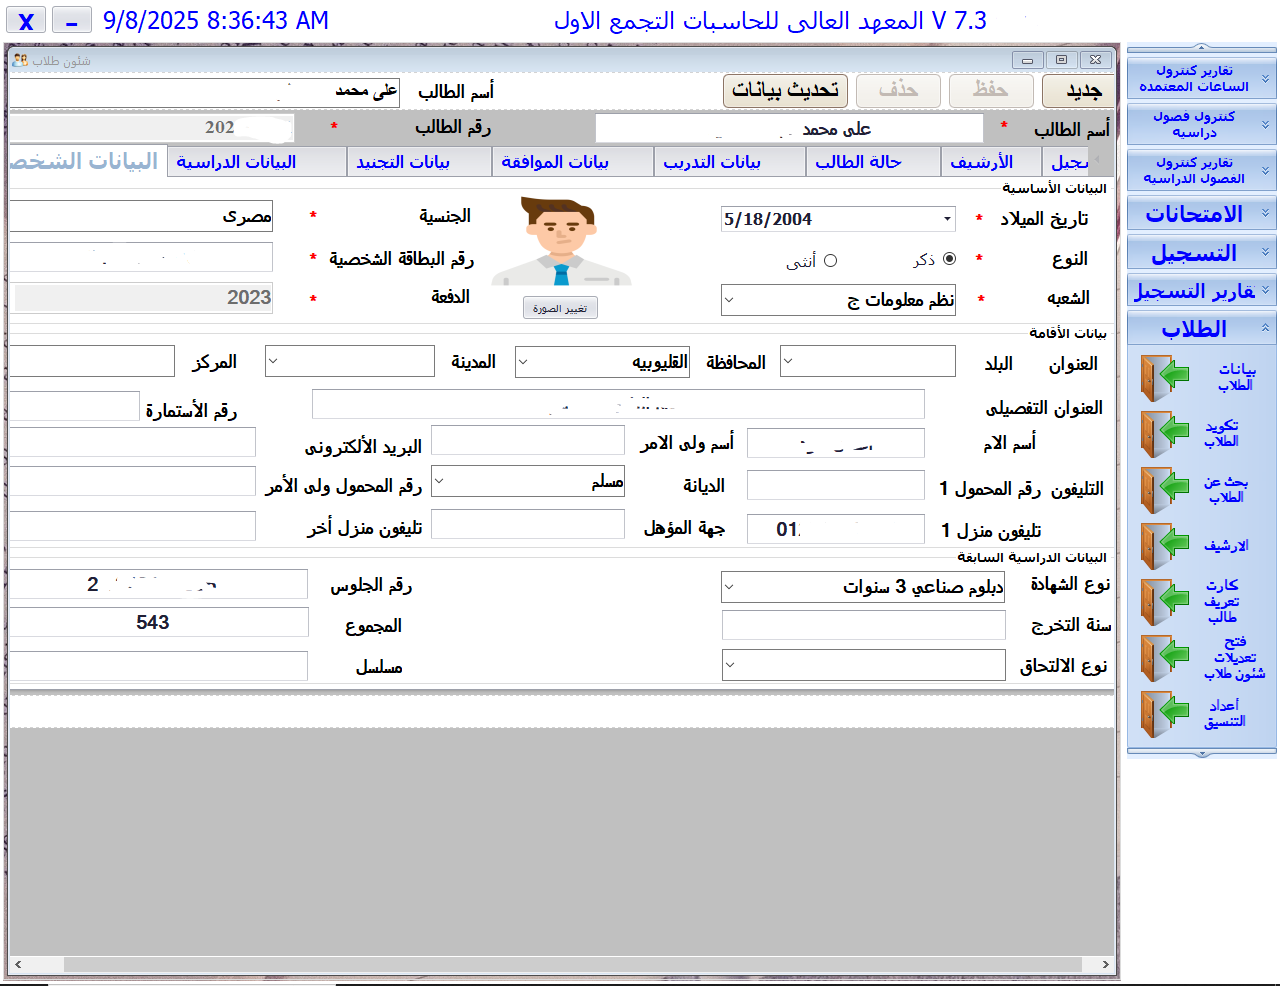The image size is (1280, 986).
Task: Click فتح تعديلات شئون طلاب door icon
Action: click(1164, 658)
